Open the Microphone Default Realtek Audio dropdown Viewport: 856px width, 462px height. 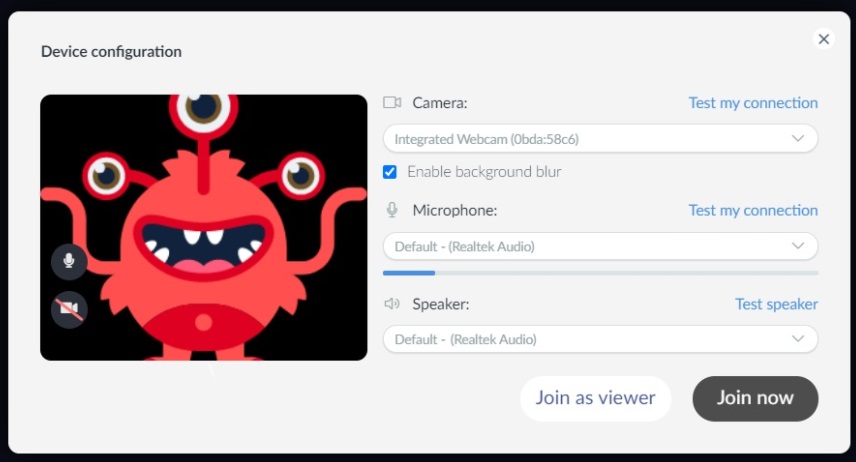tap(601, 246)
